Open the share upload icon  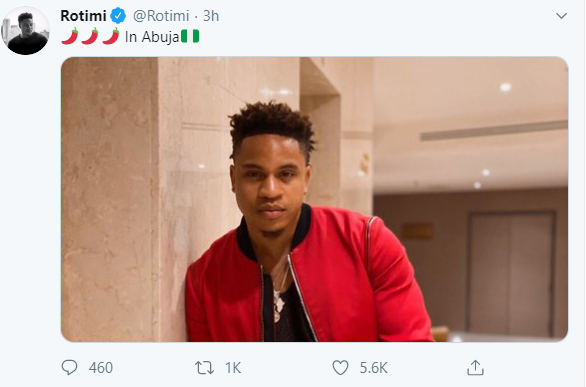pos(475,368)
